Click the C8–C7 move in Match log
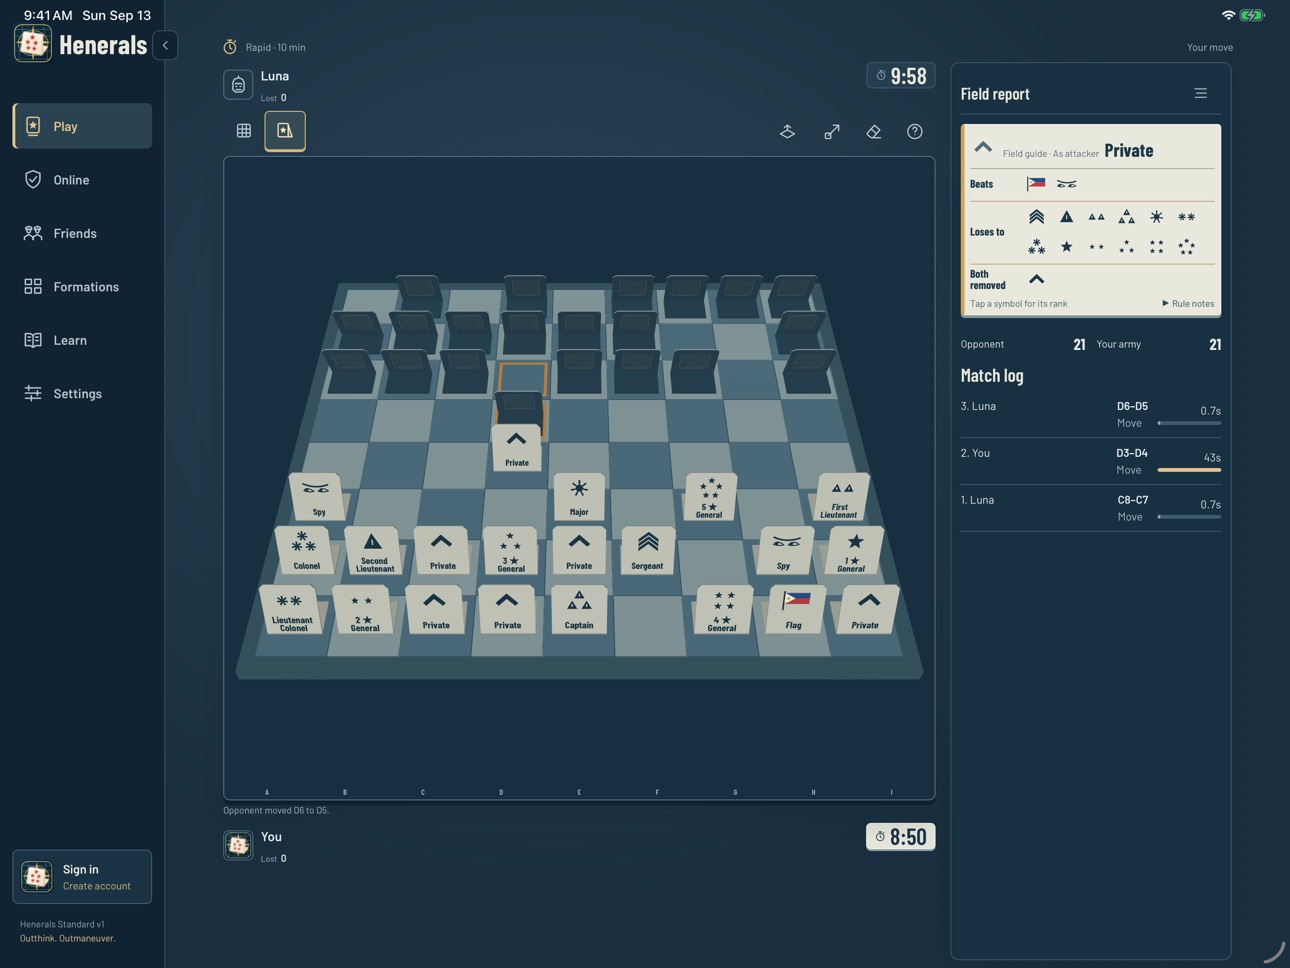Viewport: 1290px width, 968px height. click(x=1091, y=508)
